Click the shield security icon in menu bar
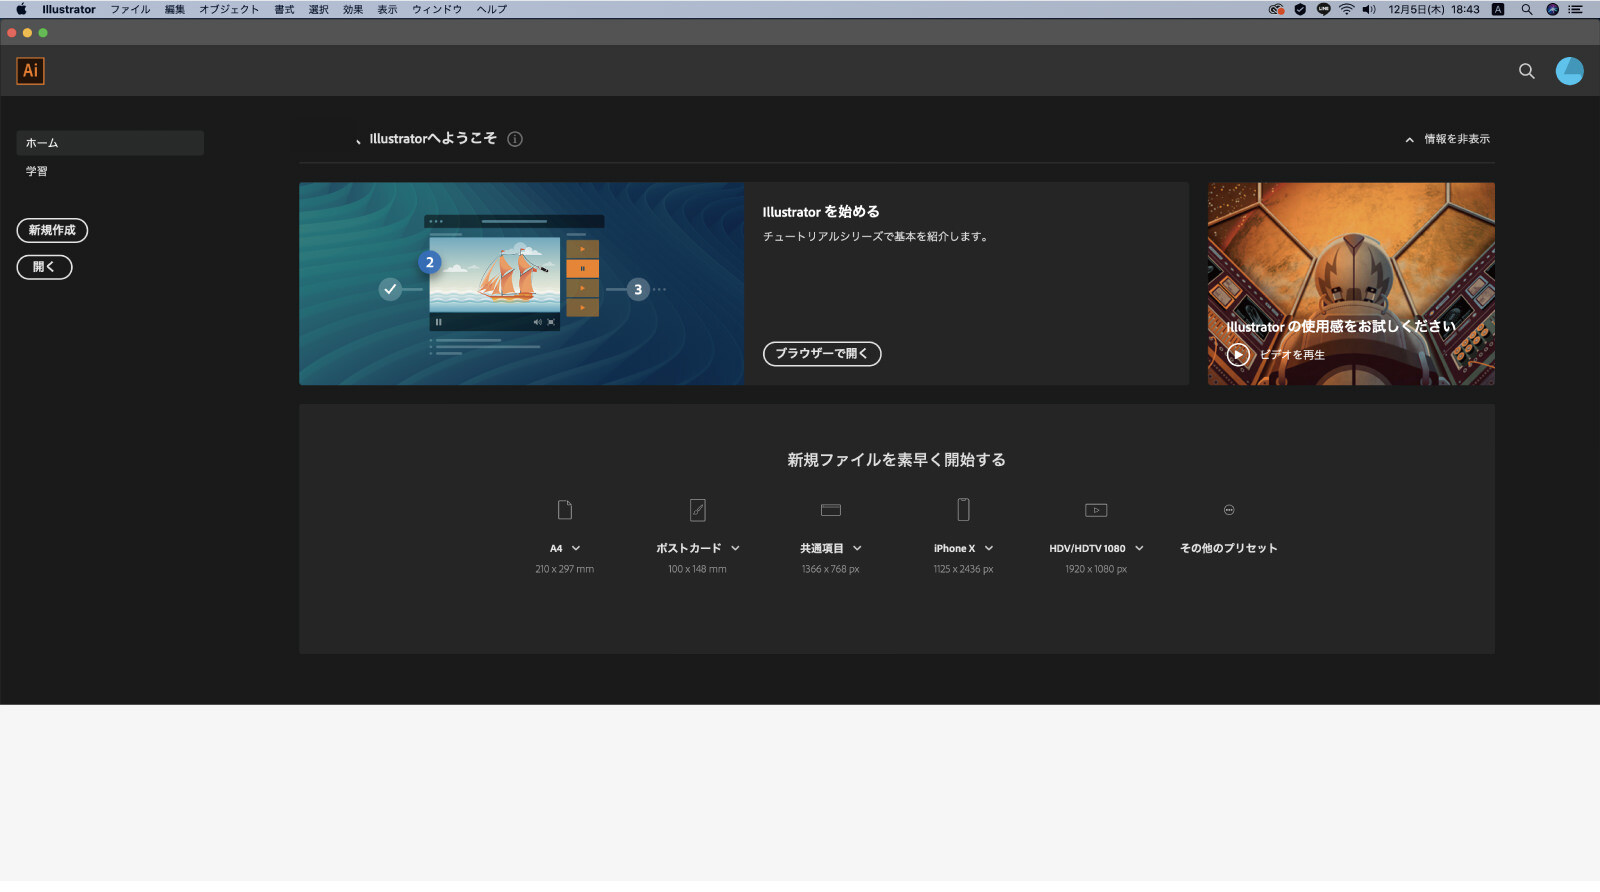This screenshot has height=892, width=1600. pos(1300,9)
